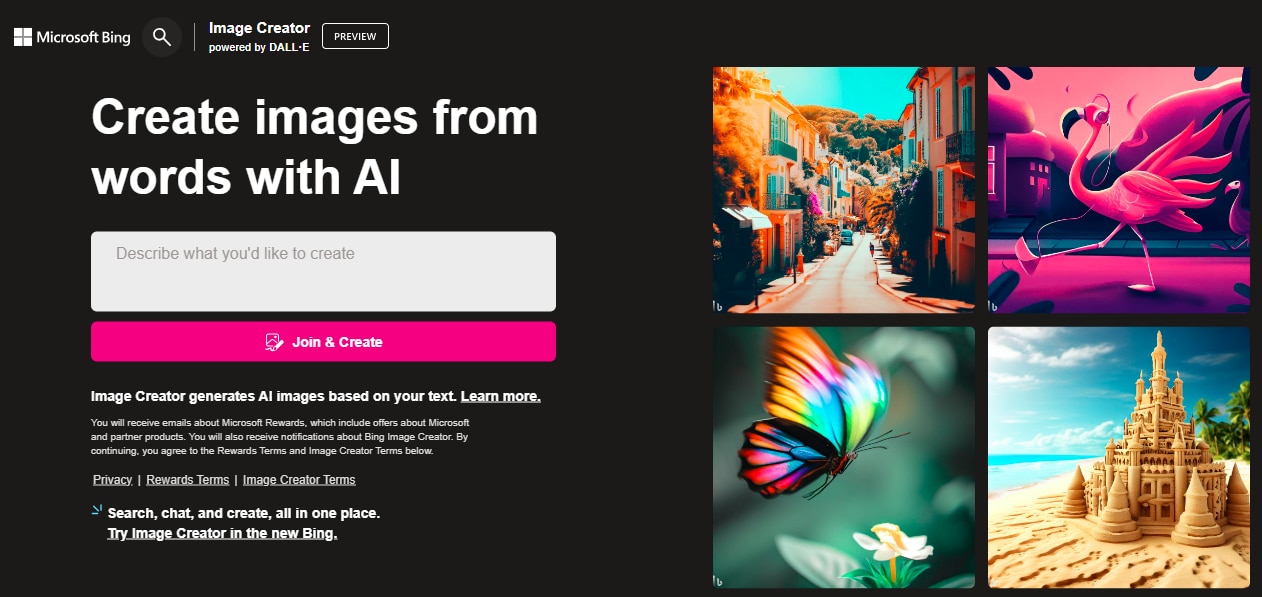
Task: Select the rainbow butterfly thumbnail
Action: 844,457
